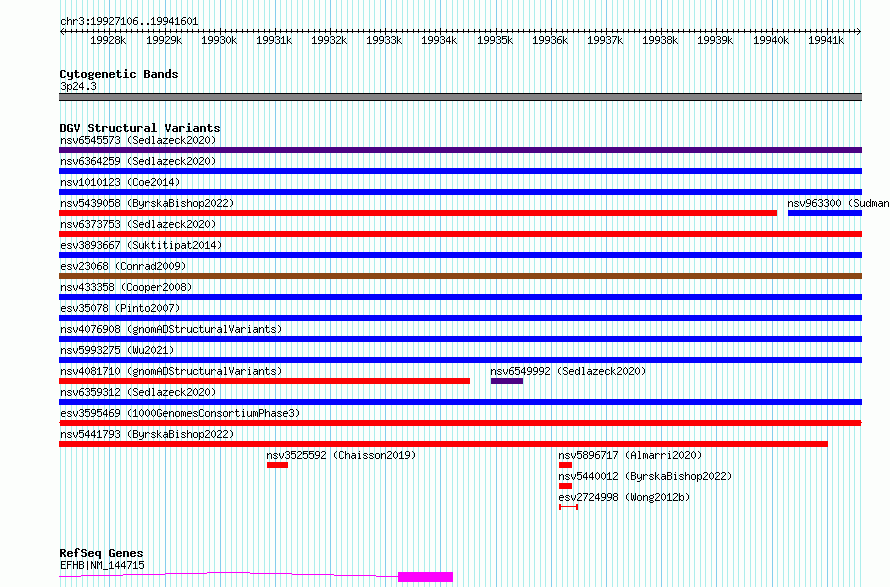This screenshot has width=890, height=587.
Task: Select the nsv6359312 blue variant bar
Action: 460,402
